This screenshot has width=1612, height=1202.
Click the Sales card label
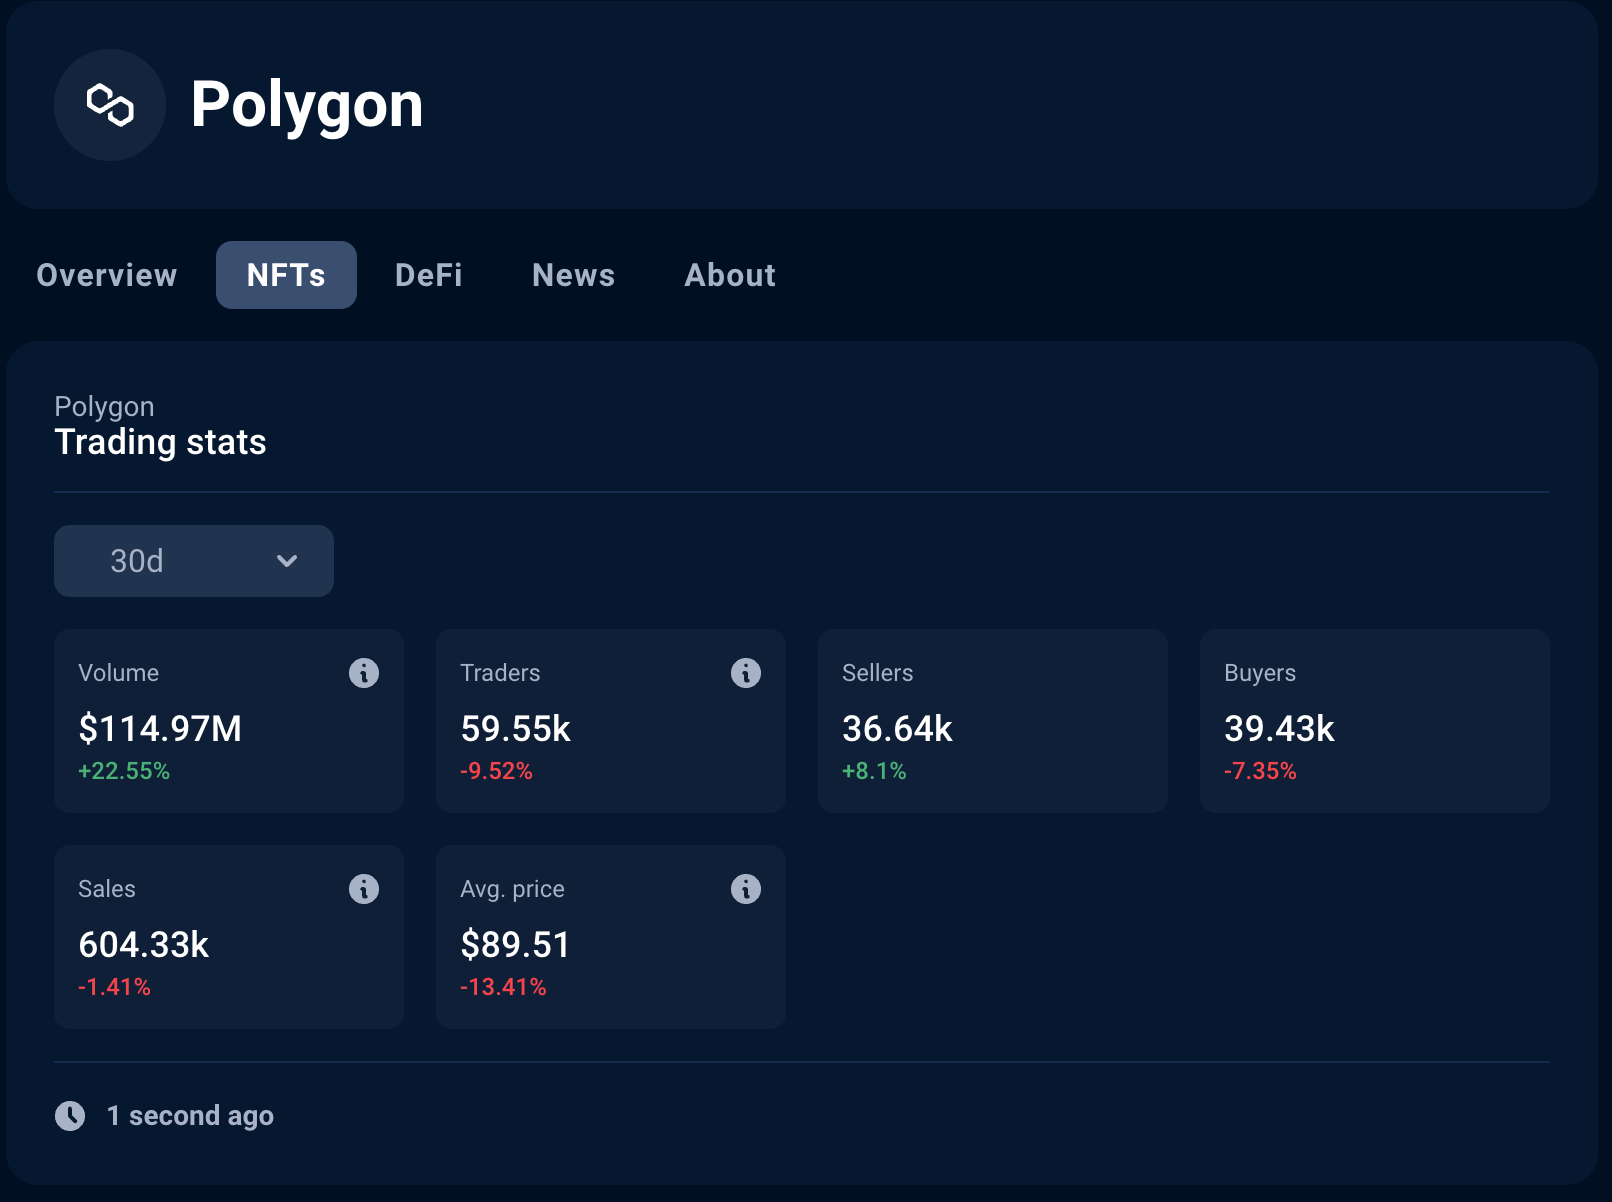[107, 889]
